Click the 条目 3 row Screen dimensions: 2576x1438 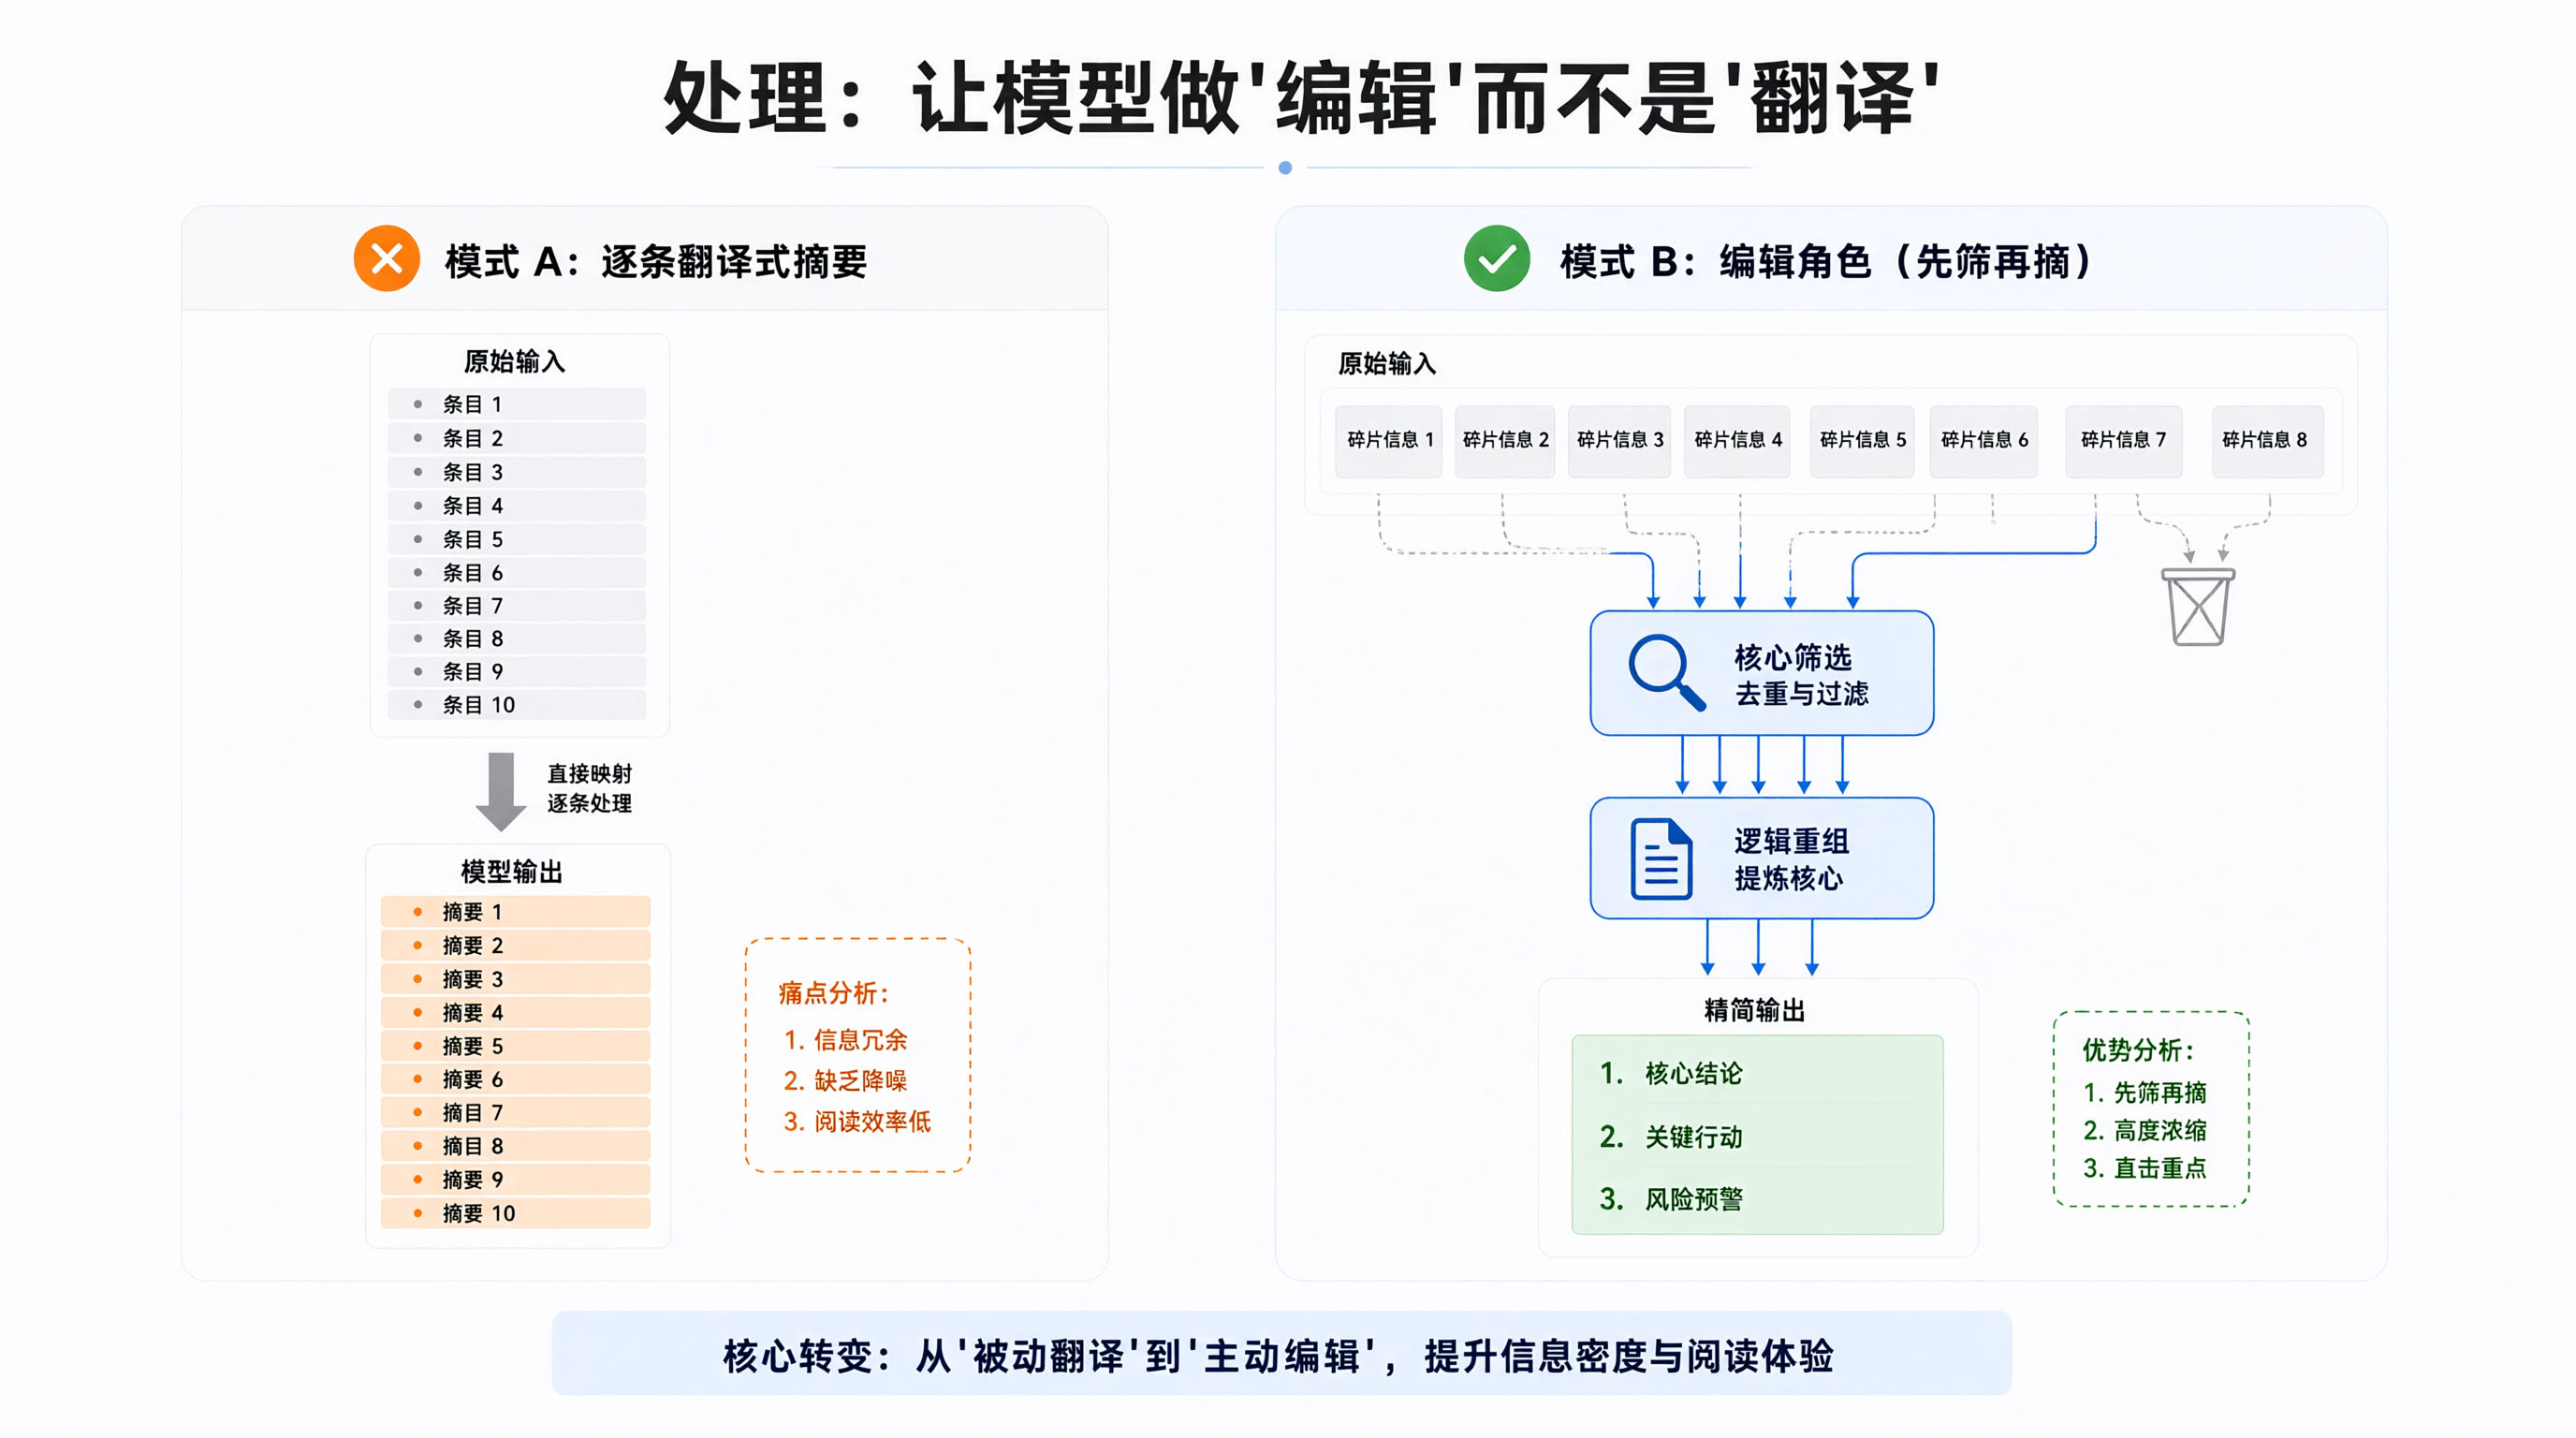click(517, 472)
